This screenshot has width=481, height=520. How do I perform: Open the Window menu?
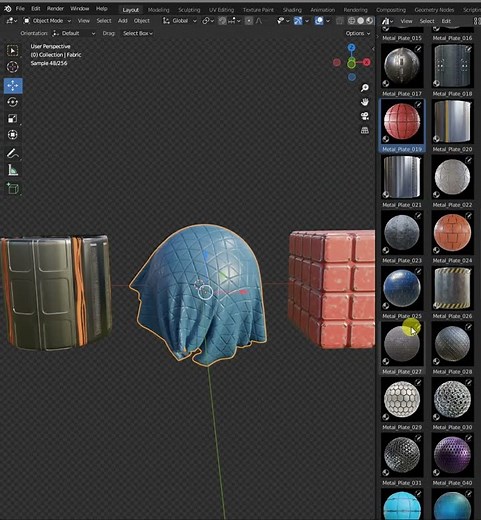pyautogui.click(x=79, y=9)
